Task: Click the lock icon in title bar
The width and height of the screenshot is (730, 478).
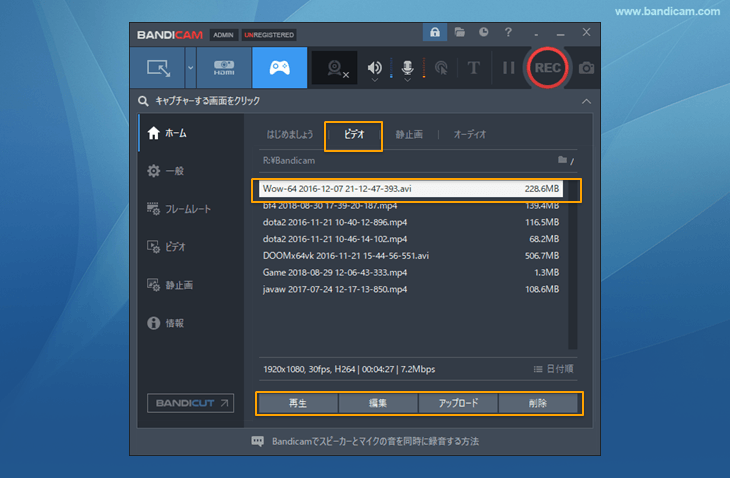Action: (435, 33)
